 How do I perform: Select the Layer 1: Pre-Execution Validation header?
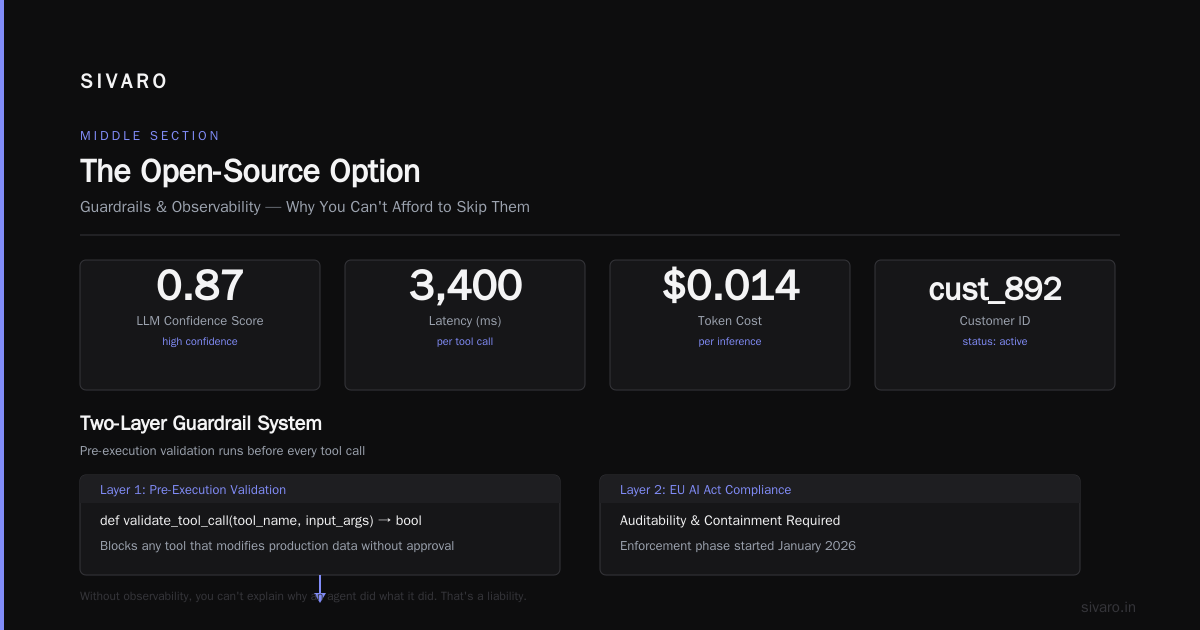320,489
